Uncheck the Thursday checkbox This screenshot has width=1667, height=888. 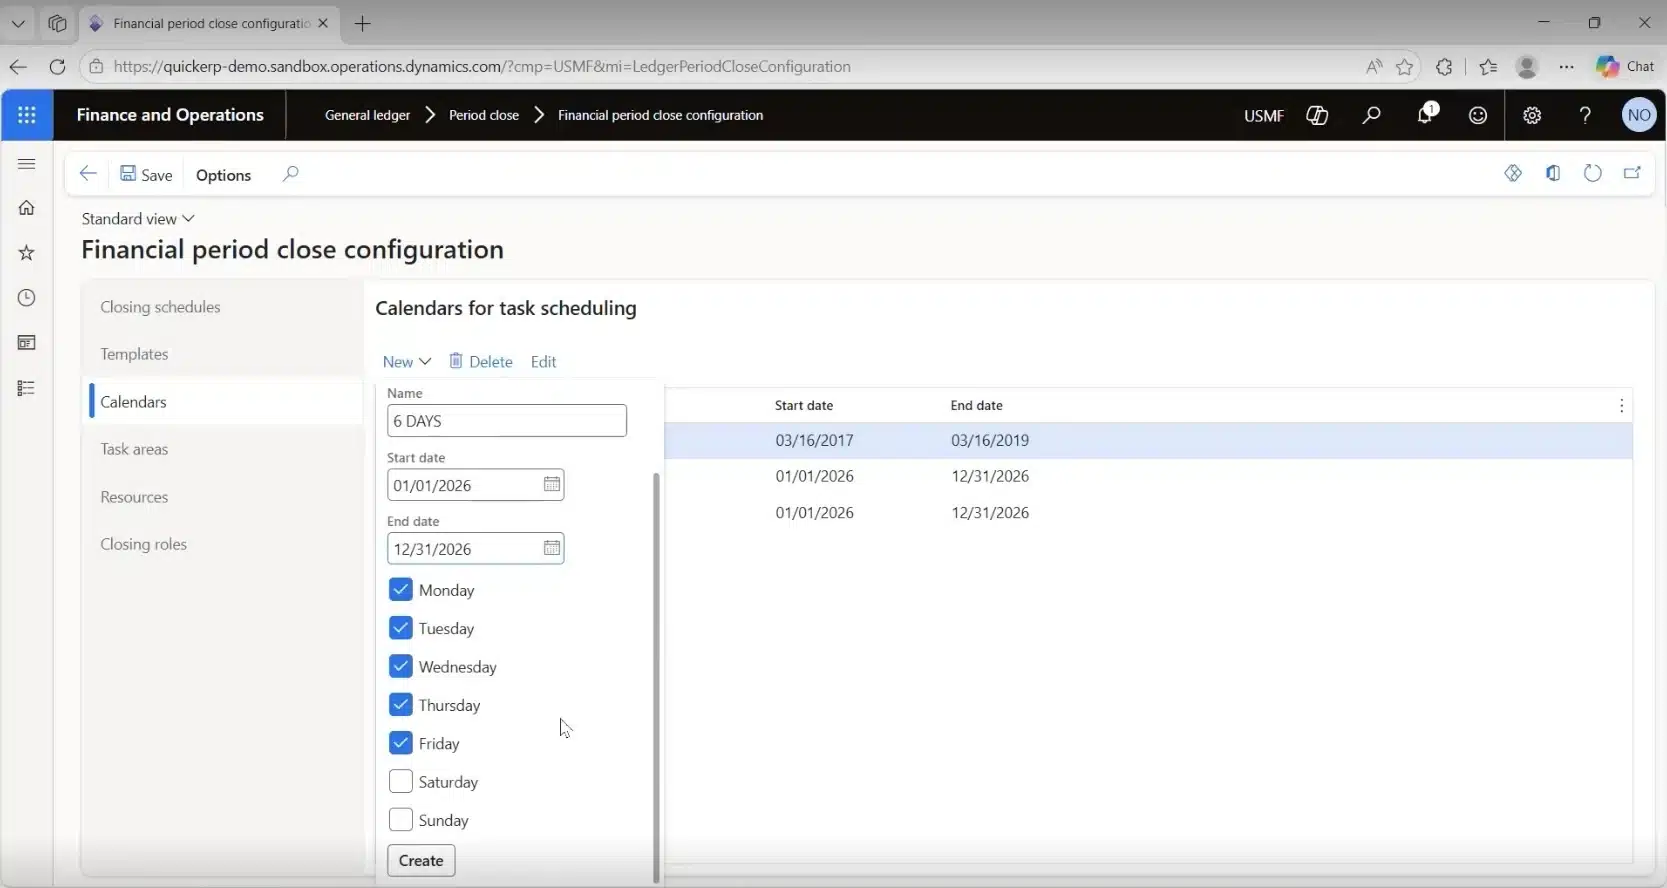(400, 705)
